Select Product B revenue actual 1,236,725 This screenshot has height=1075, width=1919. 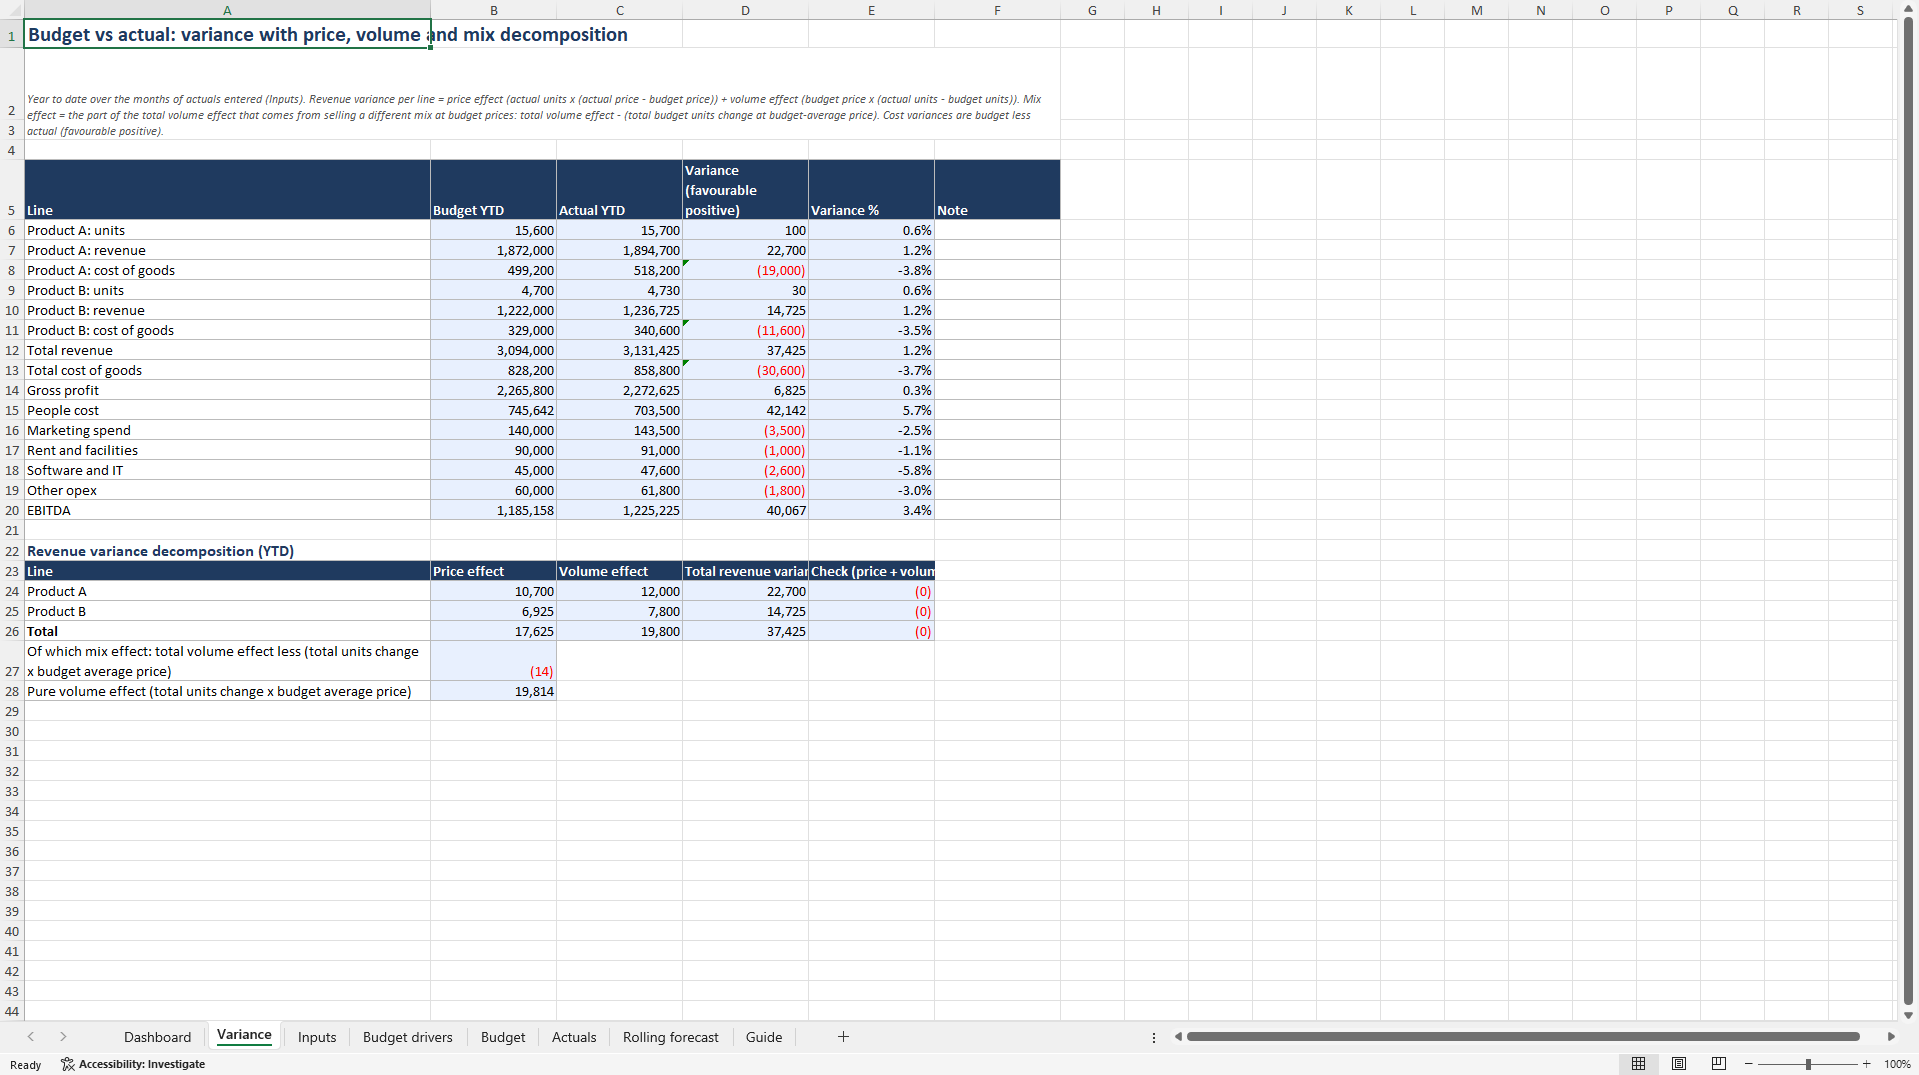(619, 310)
